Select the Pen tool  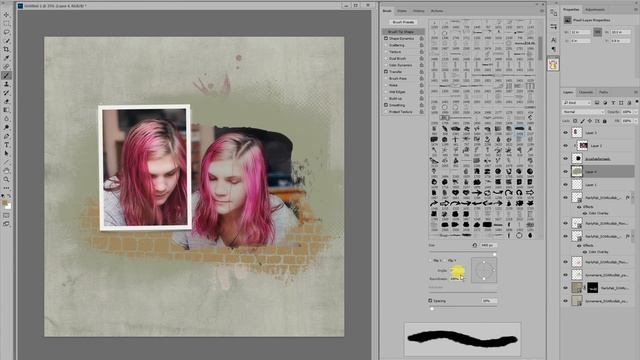[6, 136]
